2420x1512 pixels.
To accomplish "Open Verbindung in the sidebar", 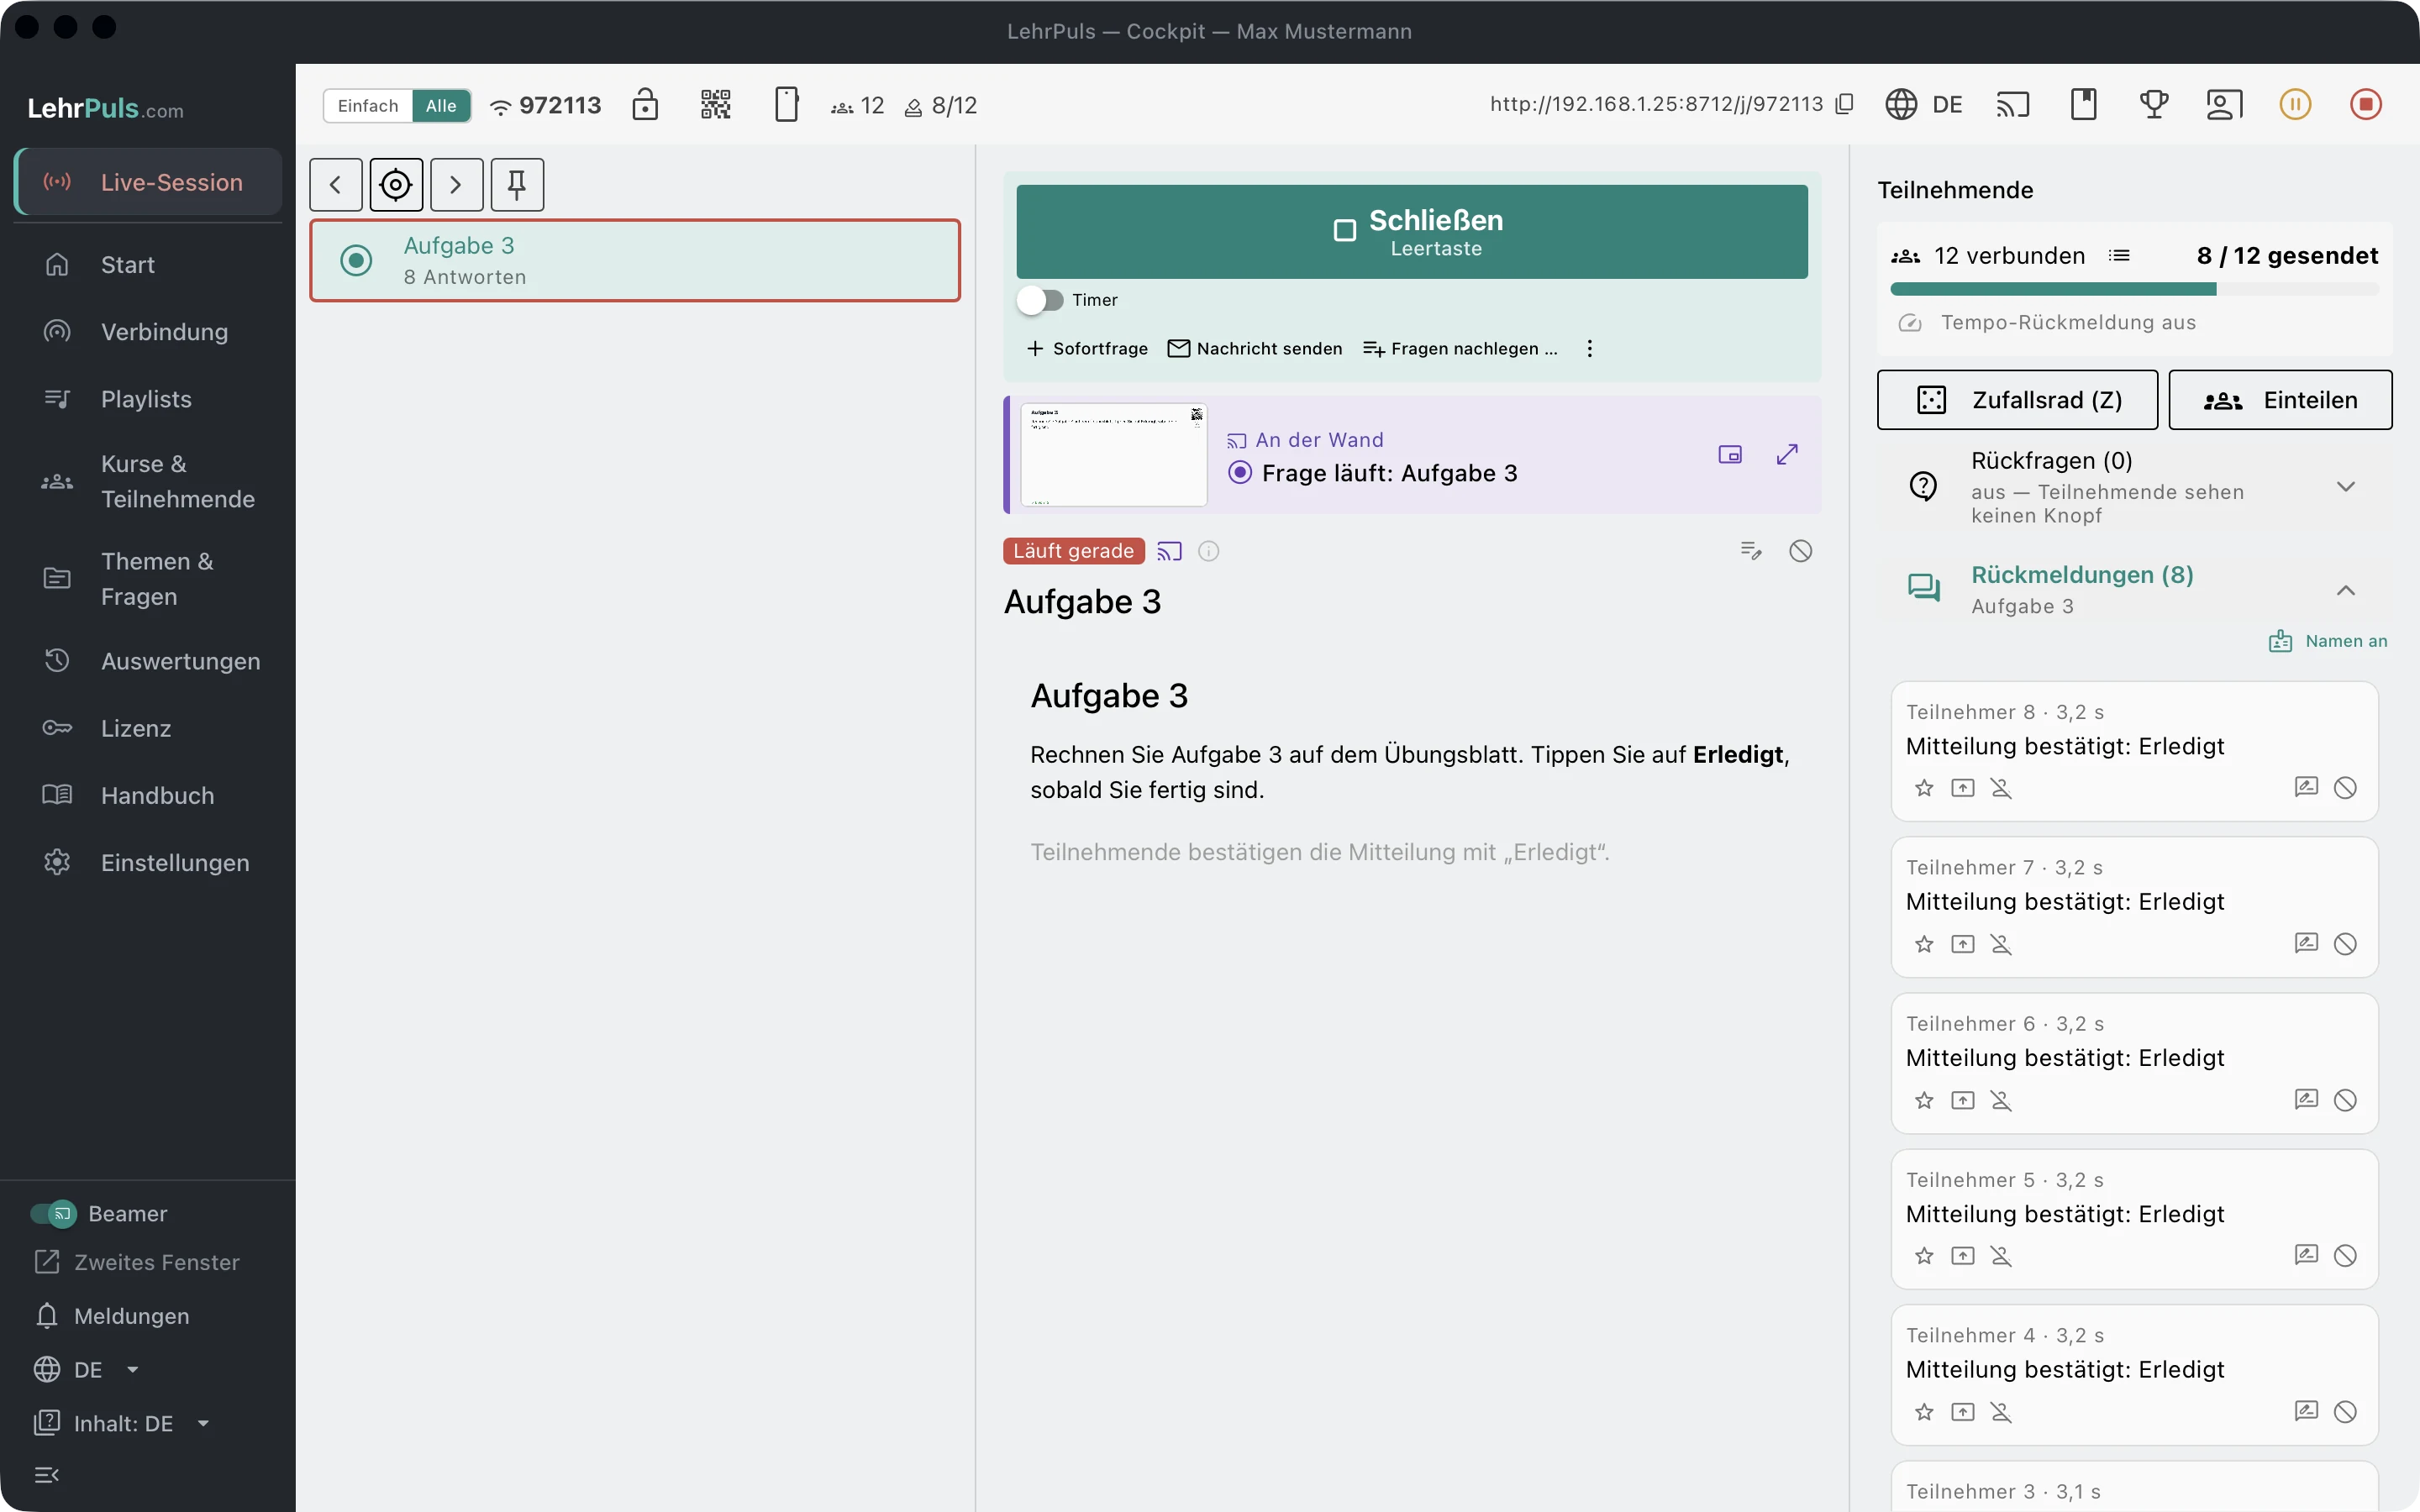I will point(148,332).
